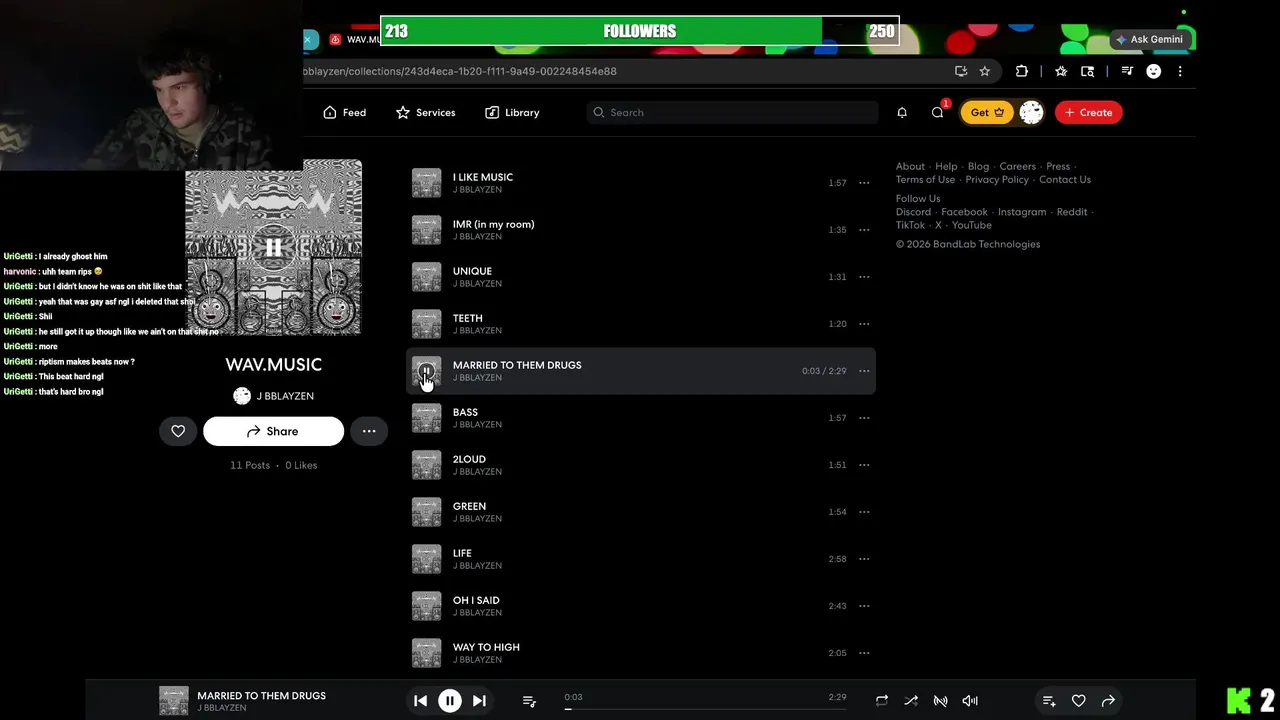Click the browser address bar URL
This screenshot has height=720, width=1280.
460,71
